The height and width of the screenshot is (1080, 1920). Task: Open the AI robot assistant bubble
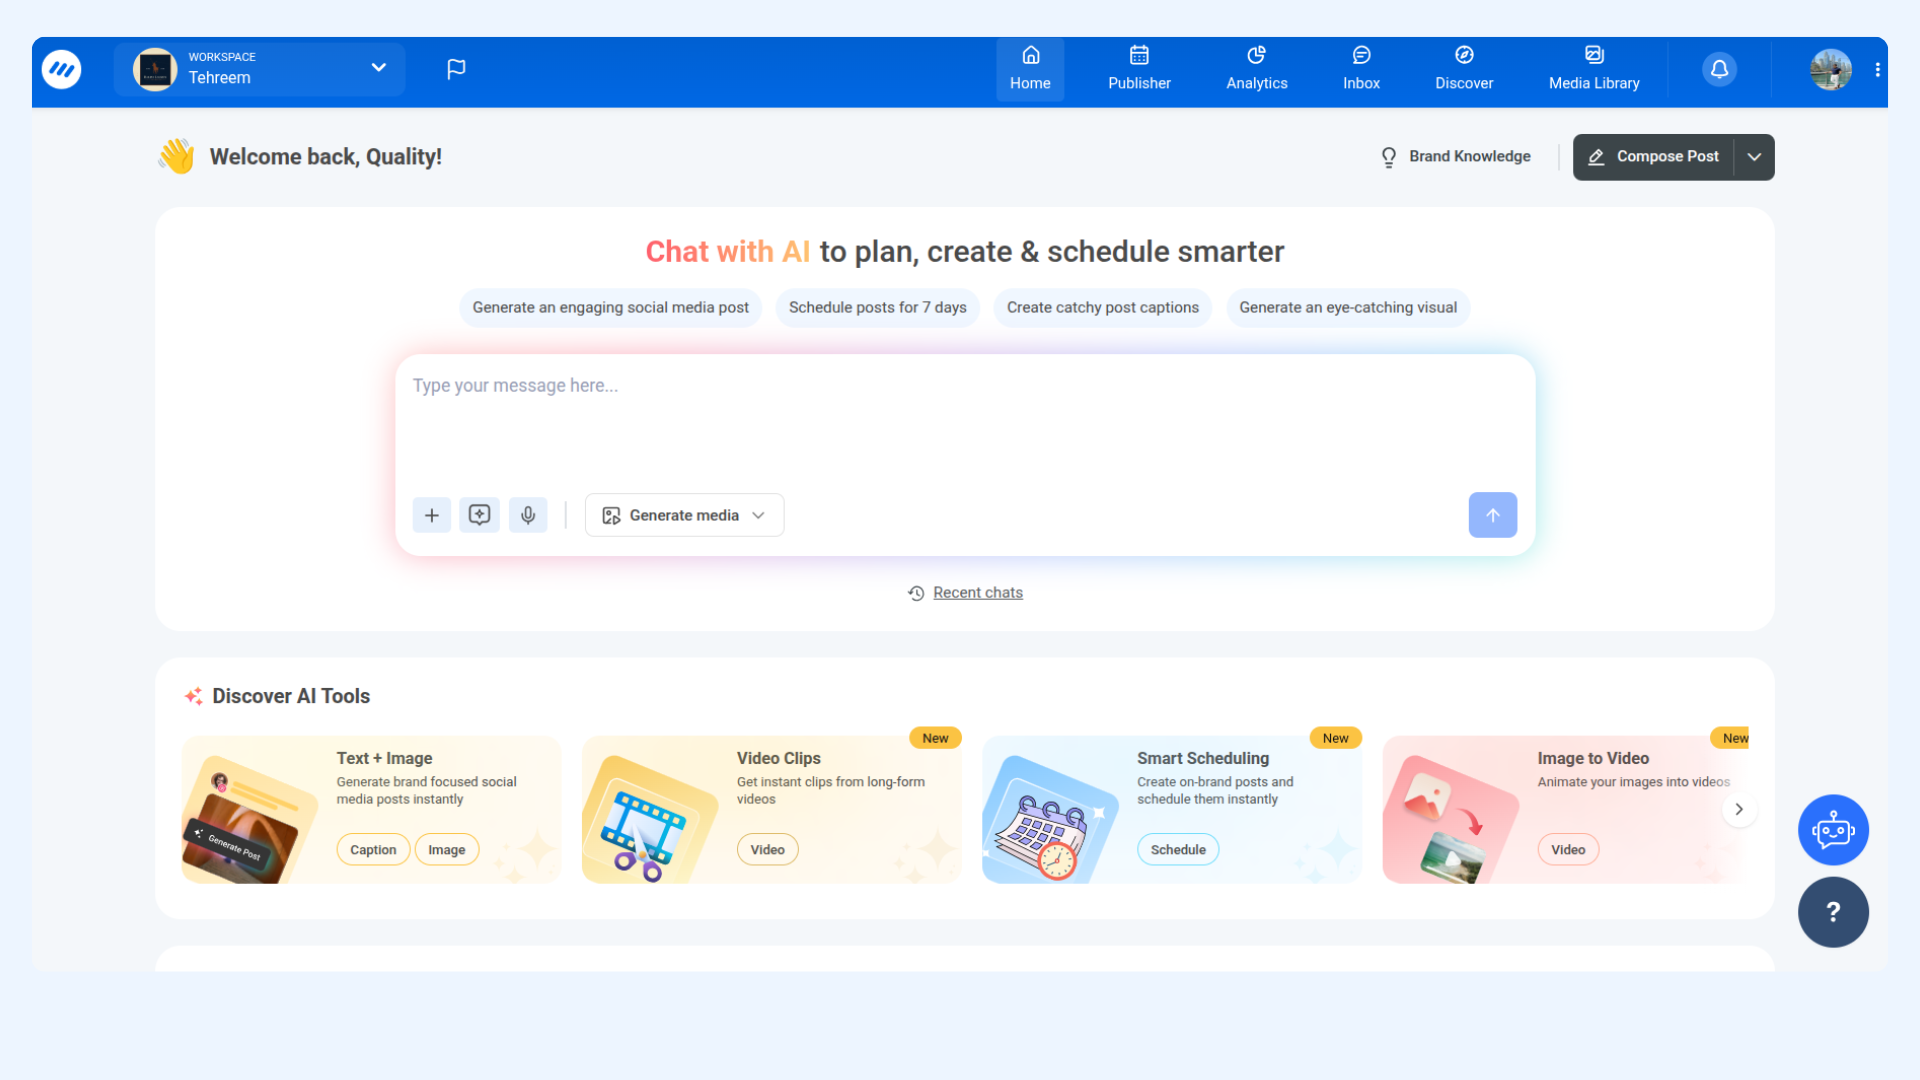(x=1833, y=830)
